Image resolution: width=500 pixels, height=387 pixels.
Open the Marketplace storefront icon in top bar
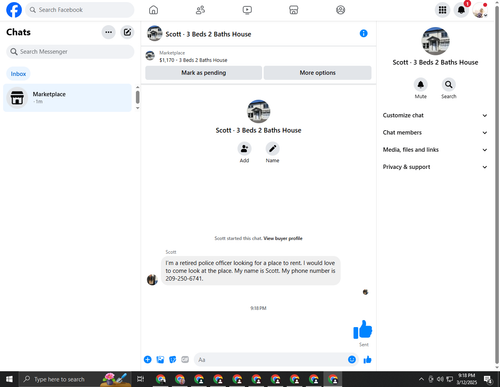coord(294,10)
